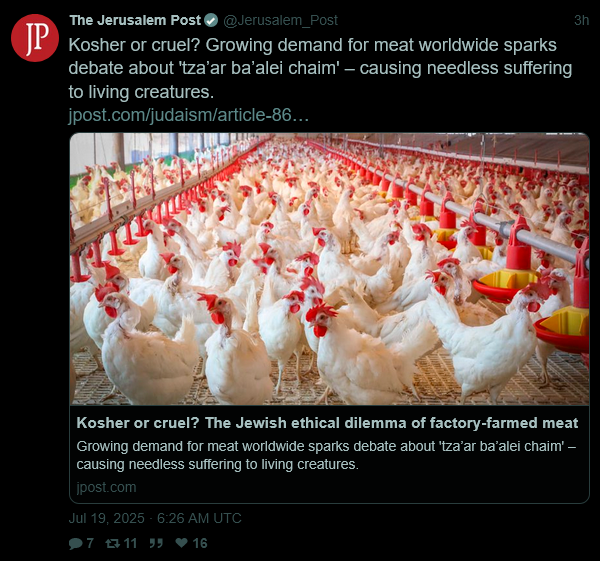Open the card headline about factory-farmed meat
600x561 pixels.
tap(327, 423)
